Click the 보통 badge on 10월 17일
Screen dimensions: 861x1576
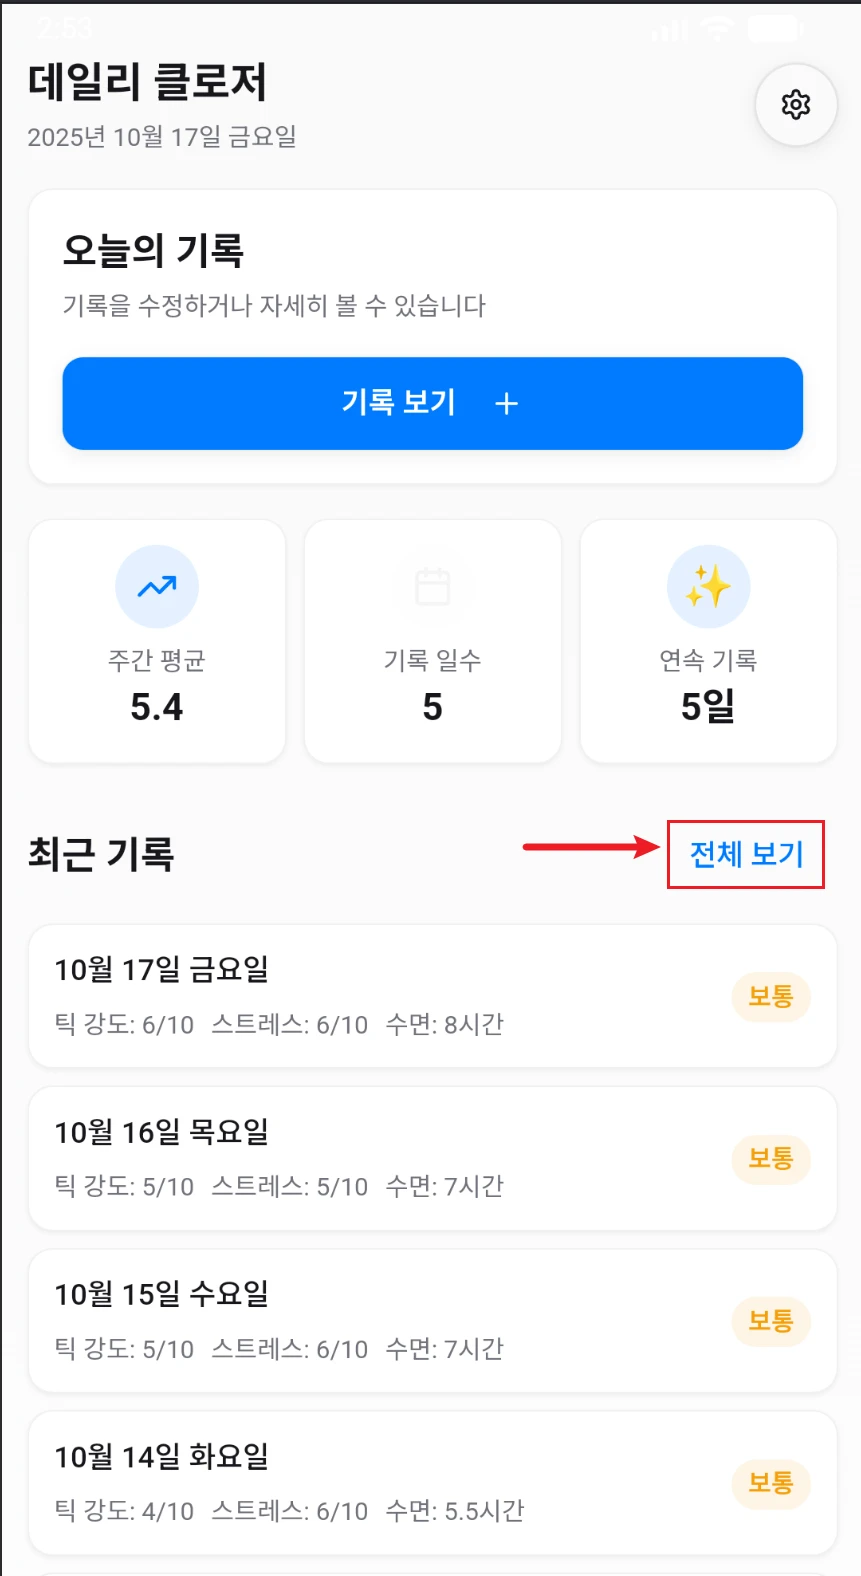770,996
